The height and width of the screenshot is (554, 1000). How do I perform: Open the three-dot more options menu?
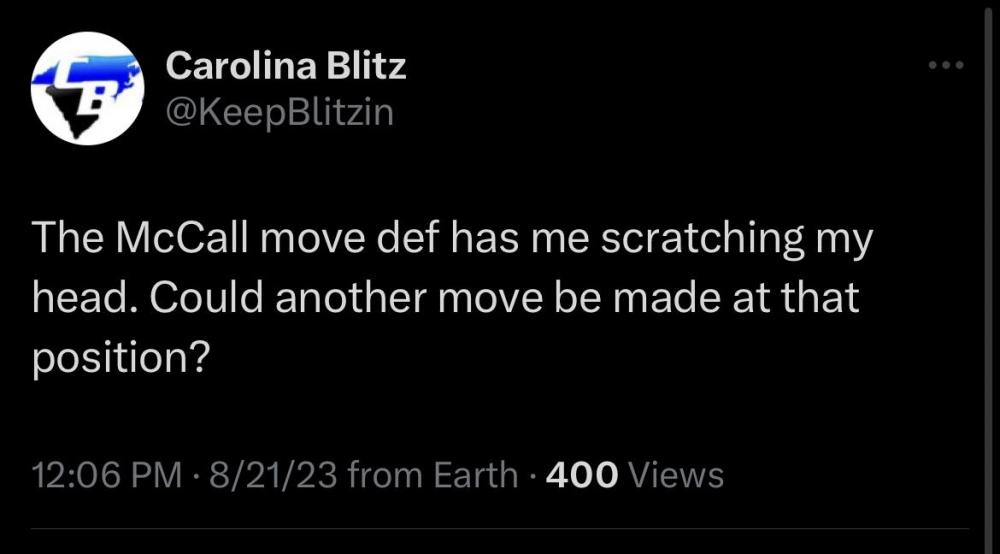pyautogui.click(x=944, y=66)
